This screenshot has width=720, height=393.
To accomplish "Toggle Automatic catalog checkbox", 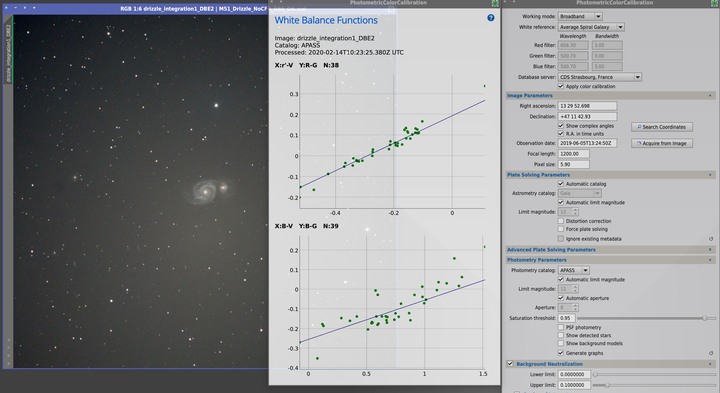I will click(561, 184).
